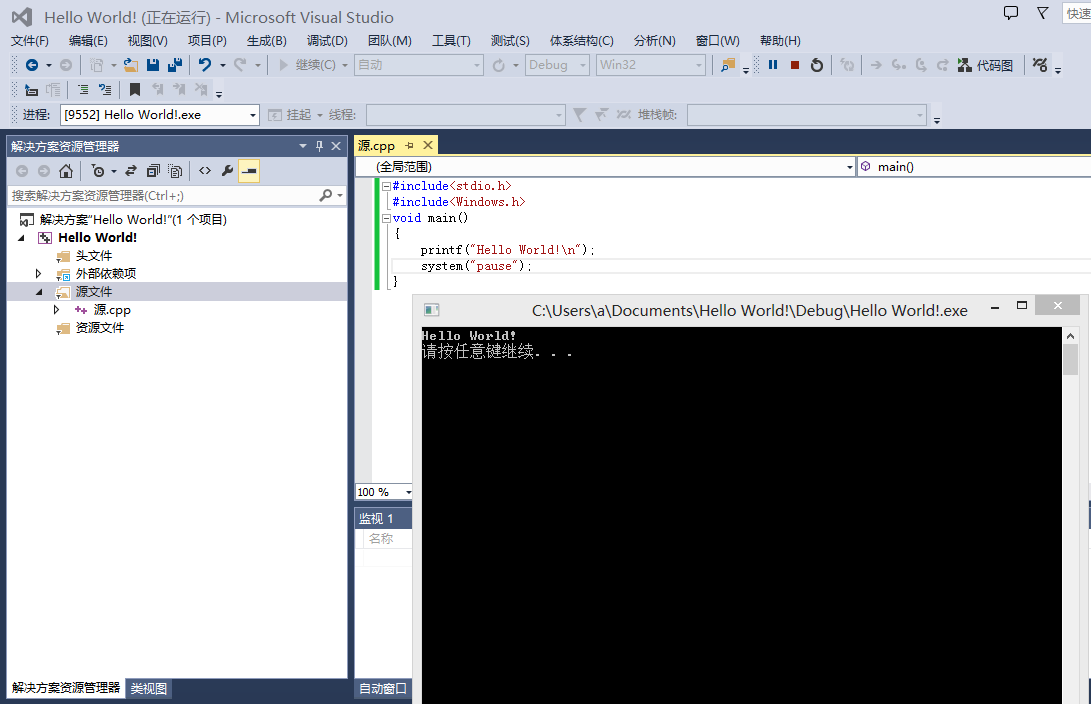Pin the 源.cpp editor tab
The width and height of the screenshot is (1091, 704).
(x=410, y=145)
